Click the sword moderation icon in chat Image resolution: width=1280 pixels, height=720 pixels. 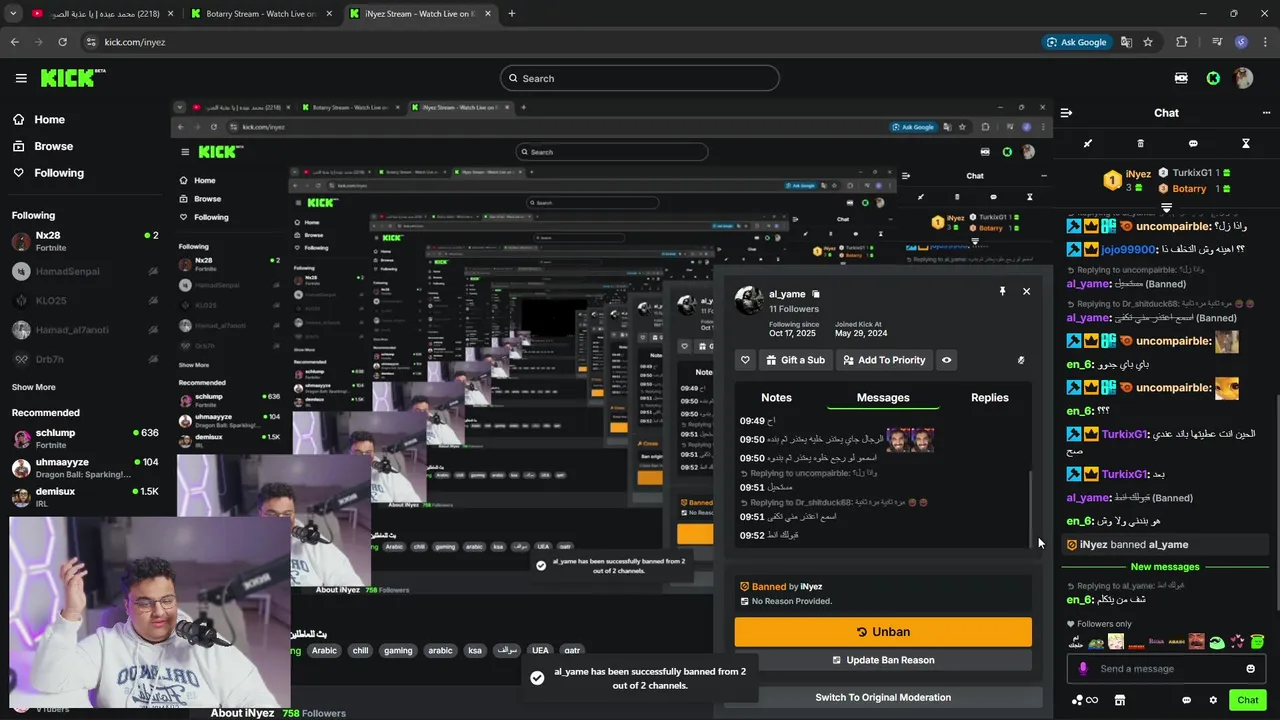click(1088, 144)
